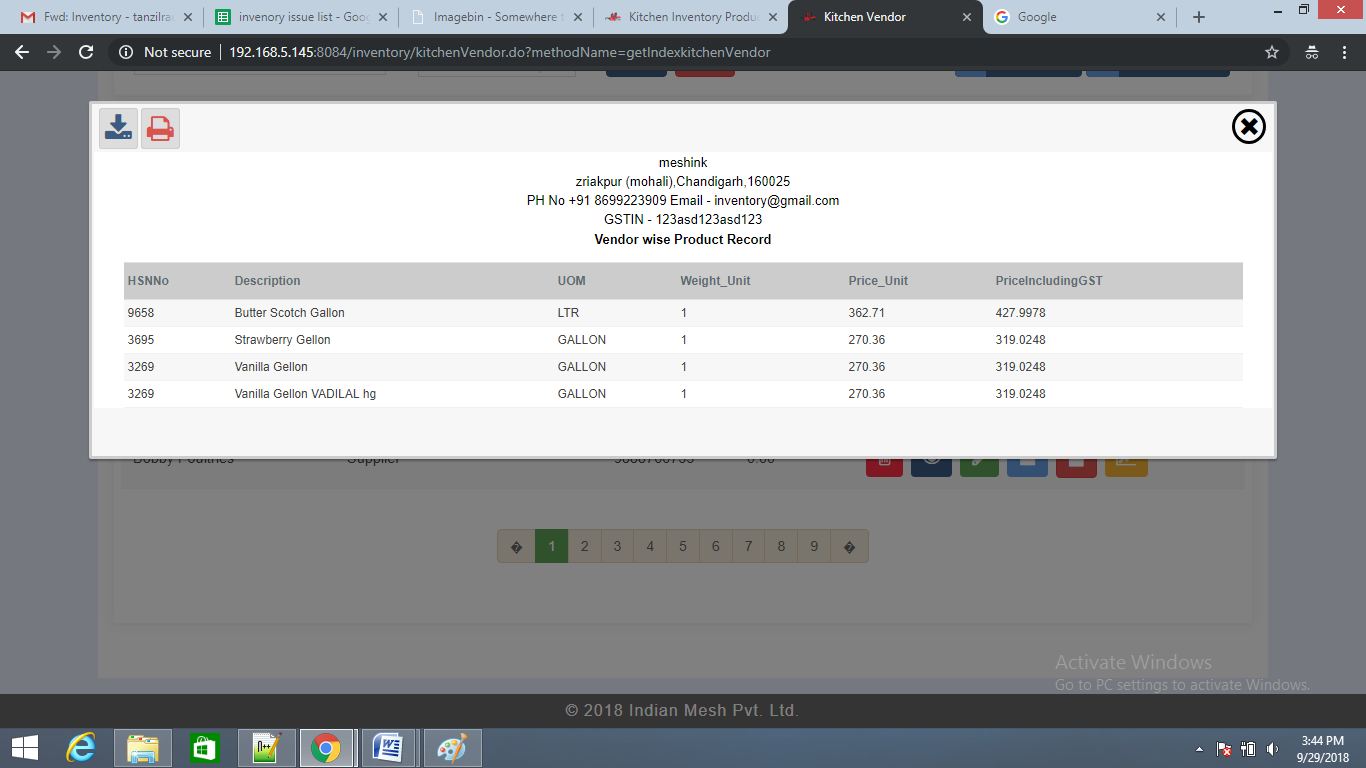Screen dimensions: 1366x768
Task: Click price 362.71 in Butter Scotch row
Action: [866, 313]
